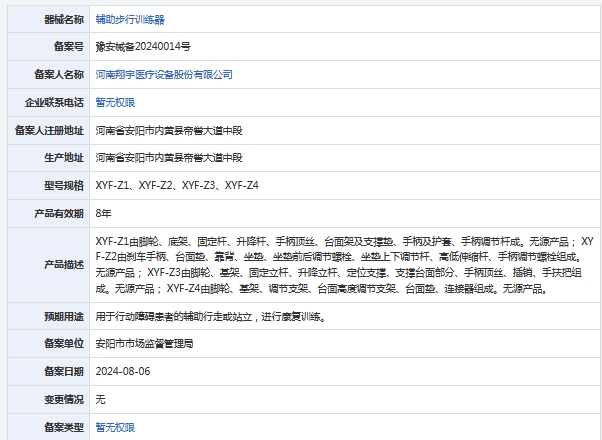Click the 型号规格 row label
This screenshot has height=440, width=602.
tap(64, 185)
